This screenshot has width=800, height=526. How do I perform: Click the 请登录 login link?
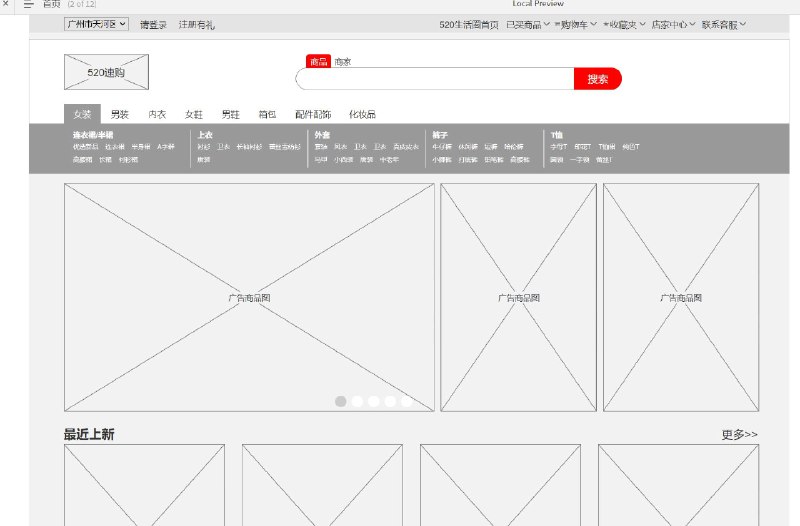coord(154,24)
